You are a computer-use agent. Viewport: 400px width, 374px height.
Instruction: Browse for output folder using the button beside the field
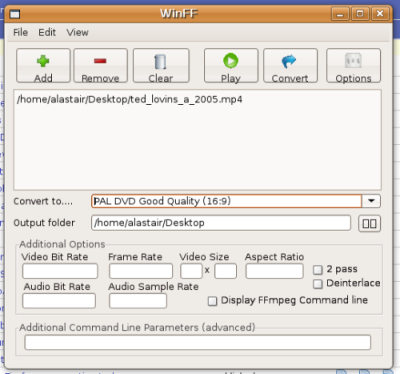369,223
